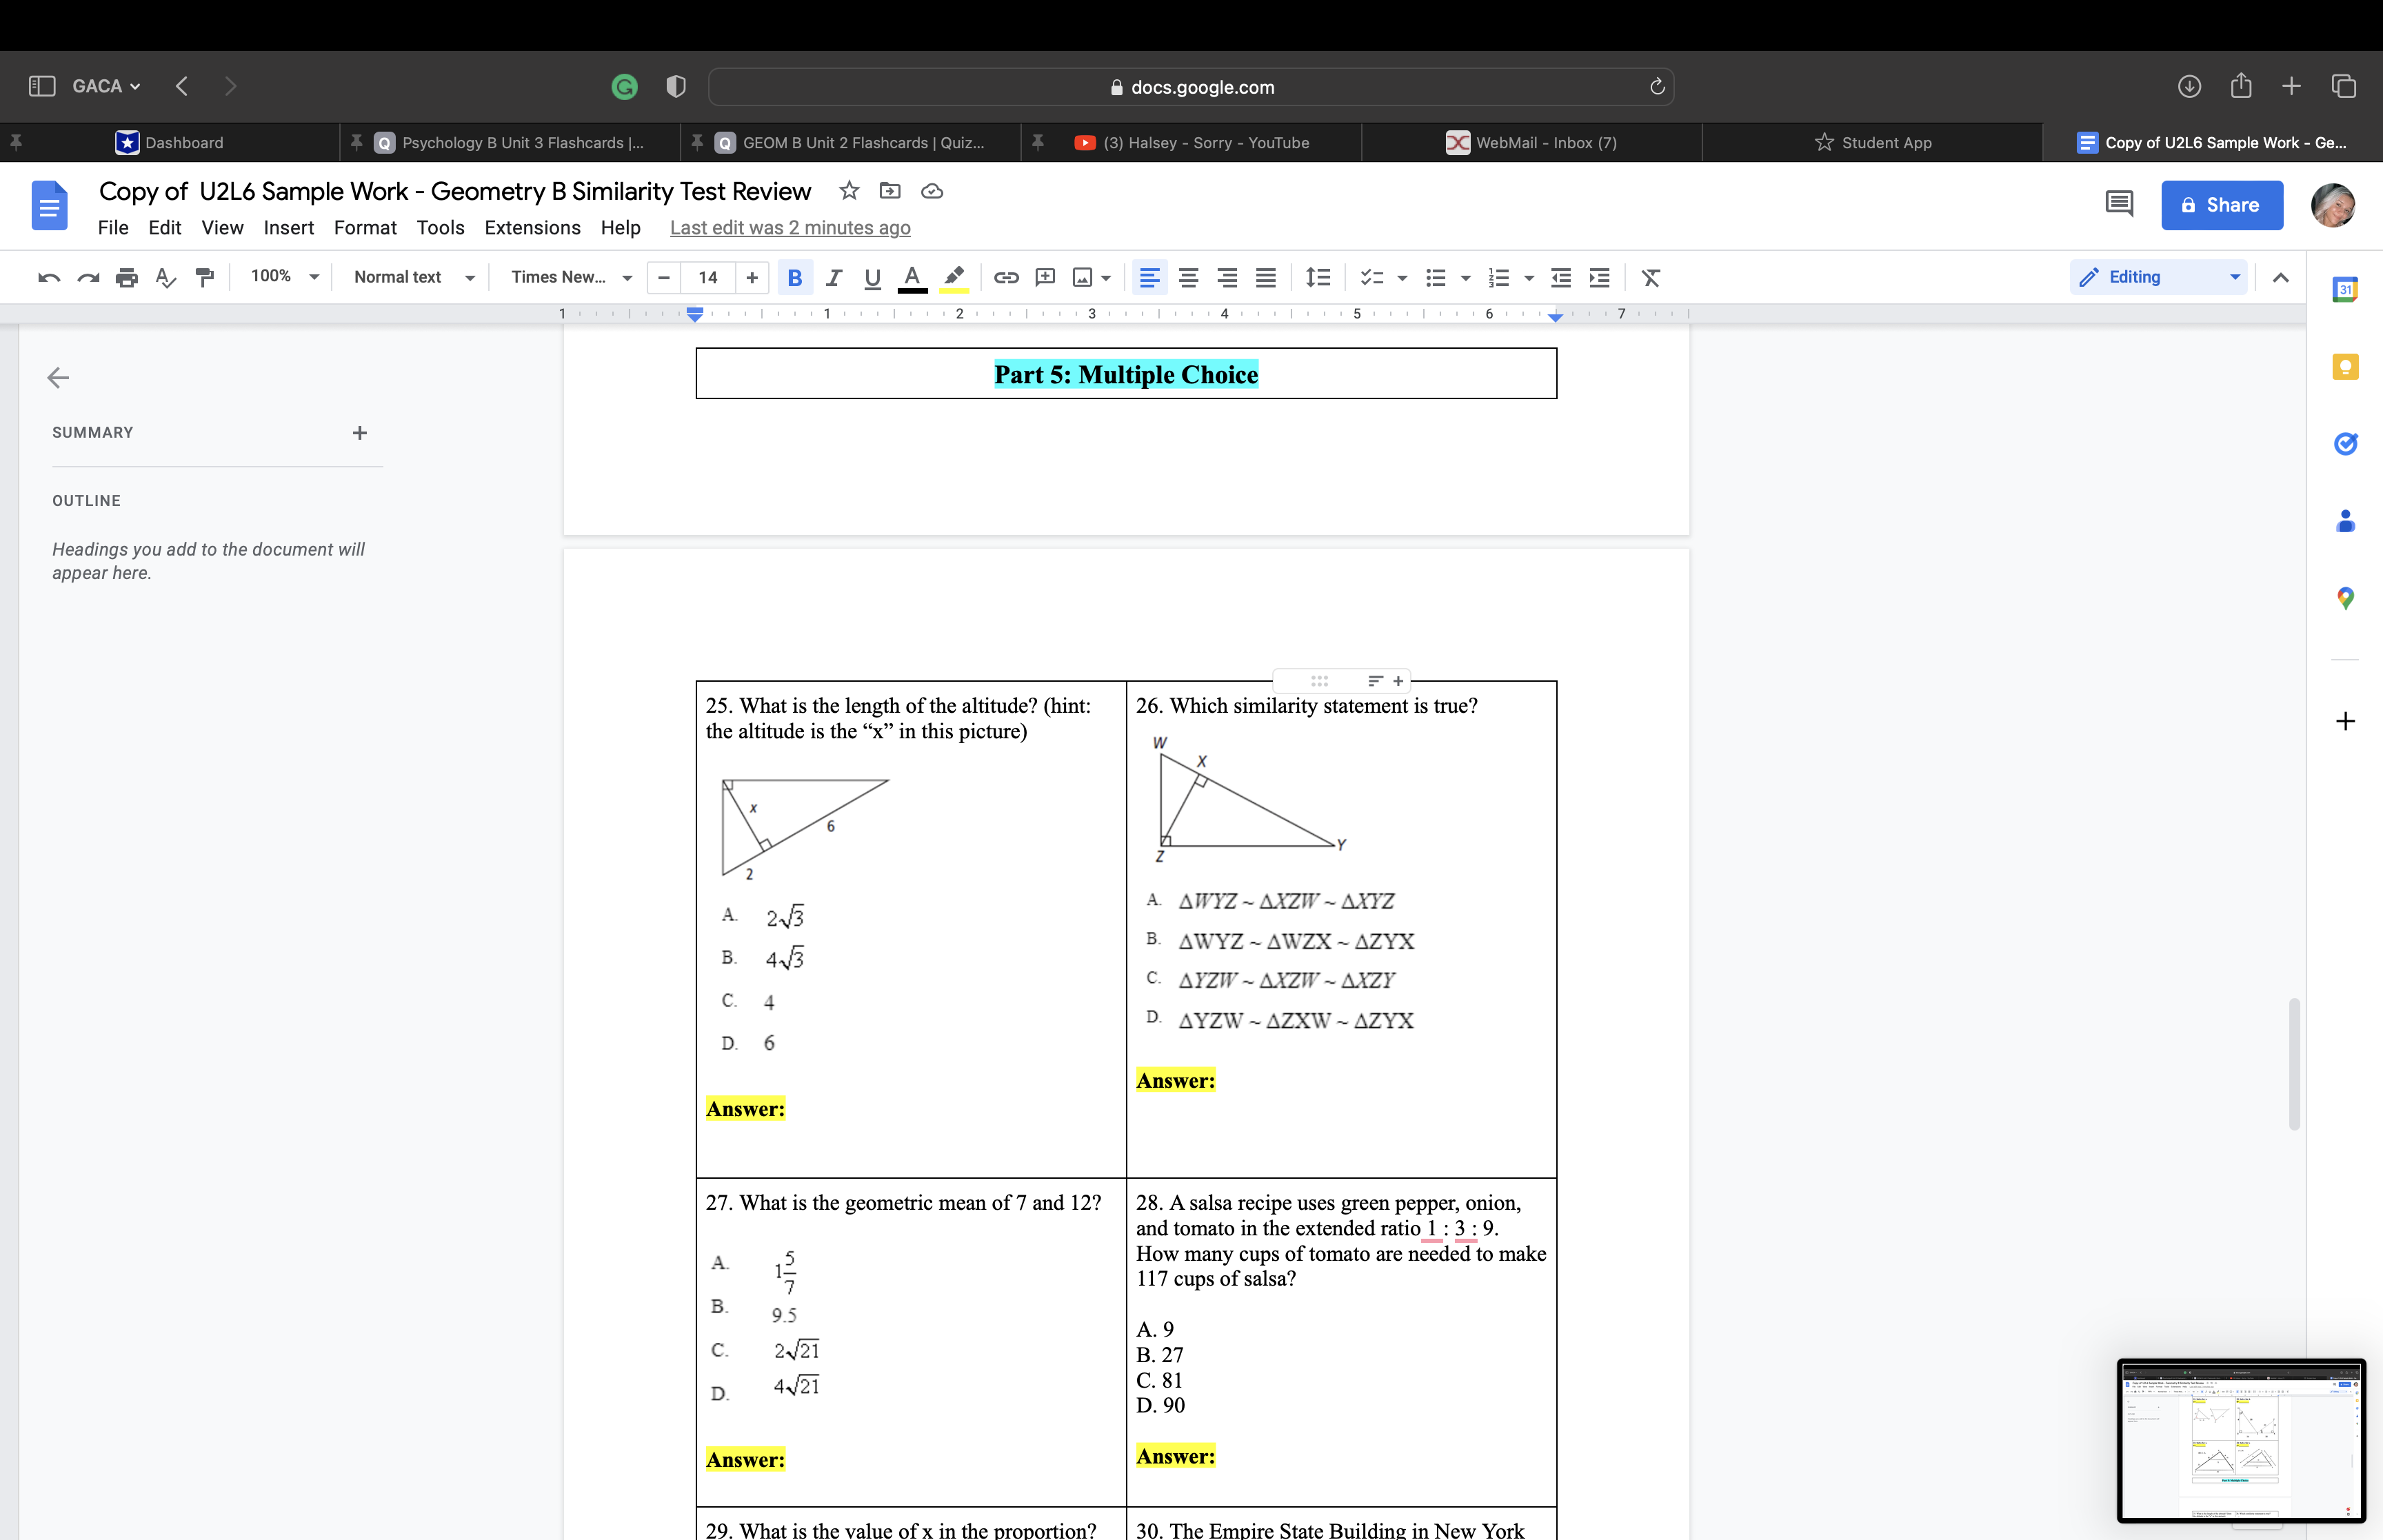Toggle italic formatting
The width and height of the screenshot is (2383, 1540).
point(834,277)
